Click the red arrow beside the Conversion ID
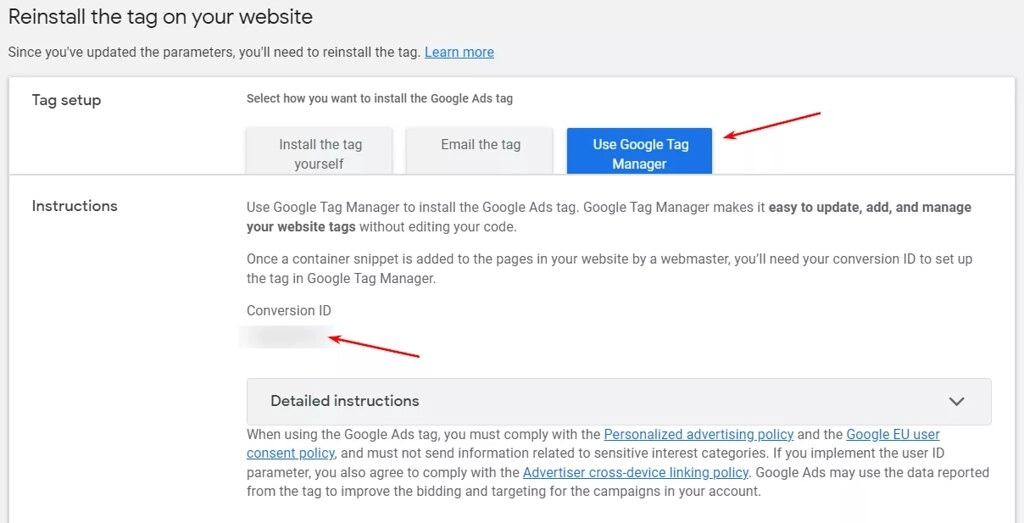The image size is (1024, 523). pyautogui.click(x=375, y=347)
